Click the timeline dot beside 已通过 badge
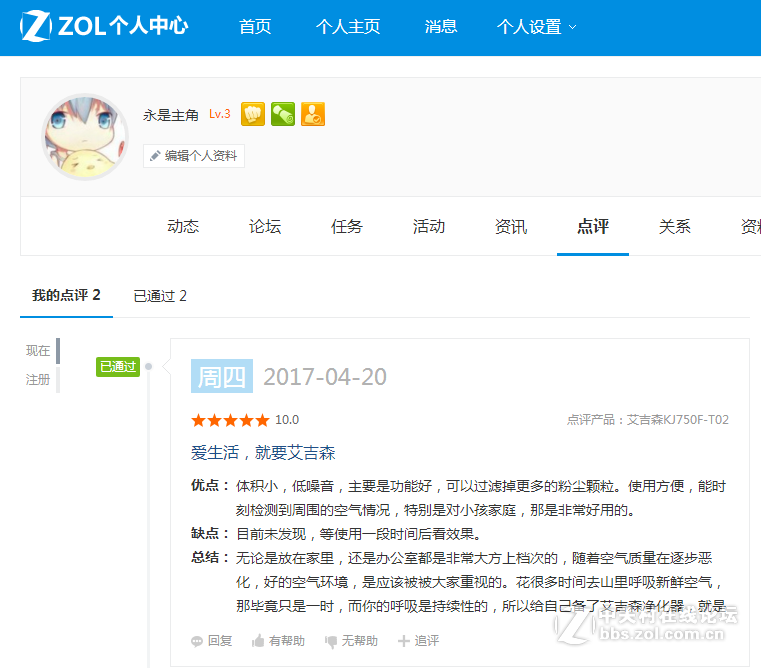This screenshot has height=668, width=761. 149,367
